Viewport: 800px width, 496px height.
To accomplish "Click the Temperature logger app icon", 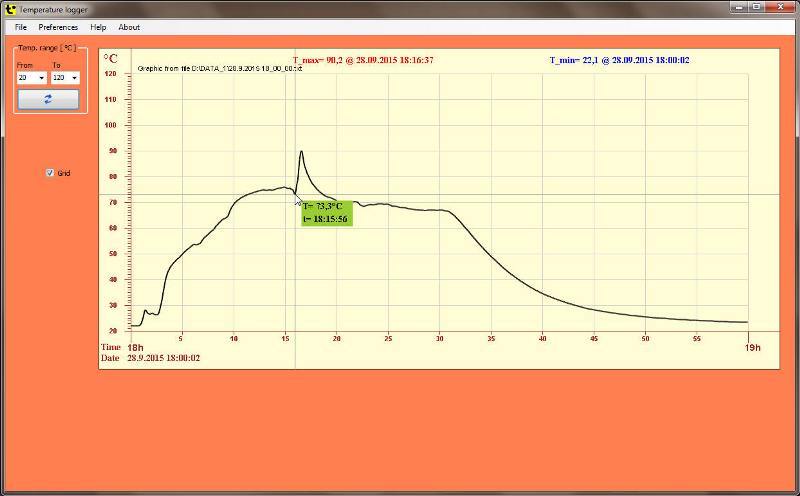I will point(10,9).
